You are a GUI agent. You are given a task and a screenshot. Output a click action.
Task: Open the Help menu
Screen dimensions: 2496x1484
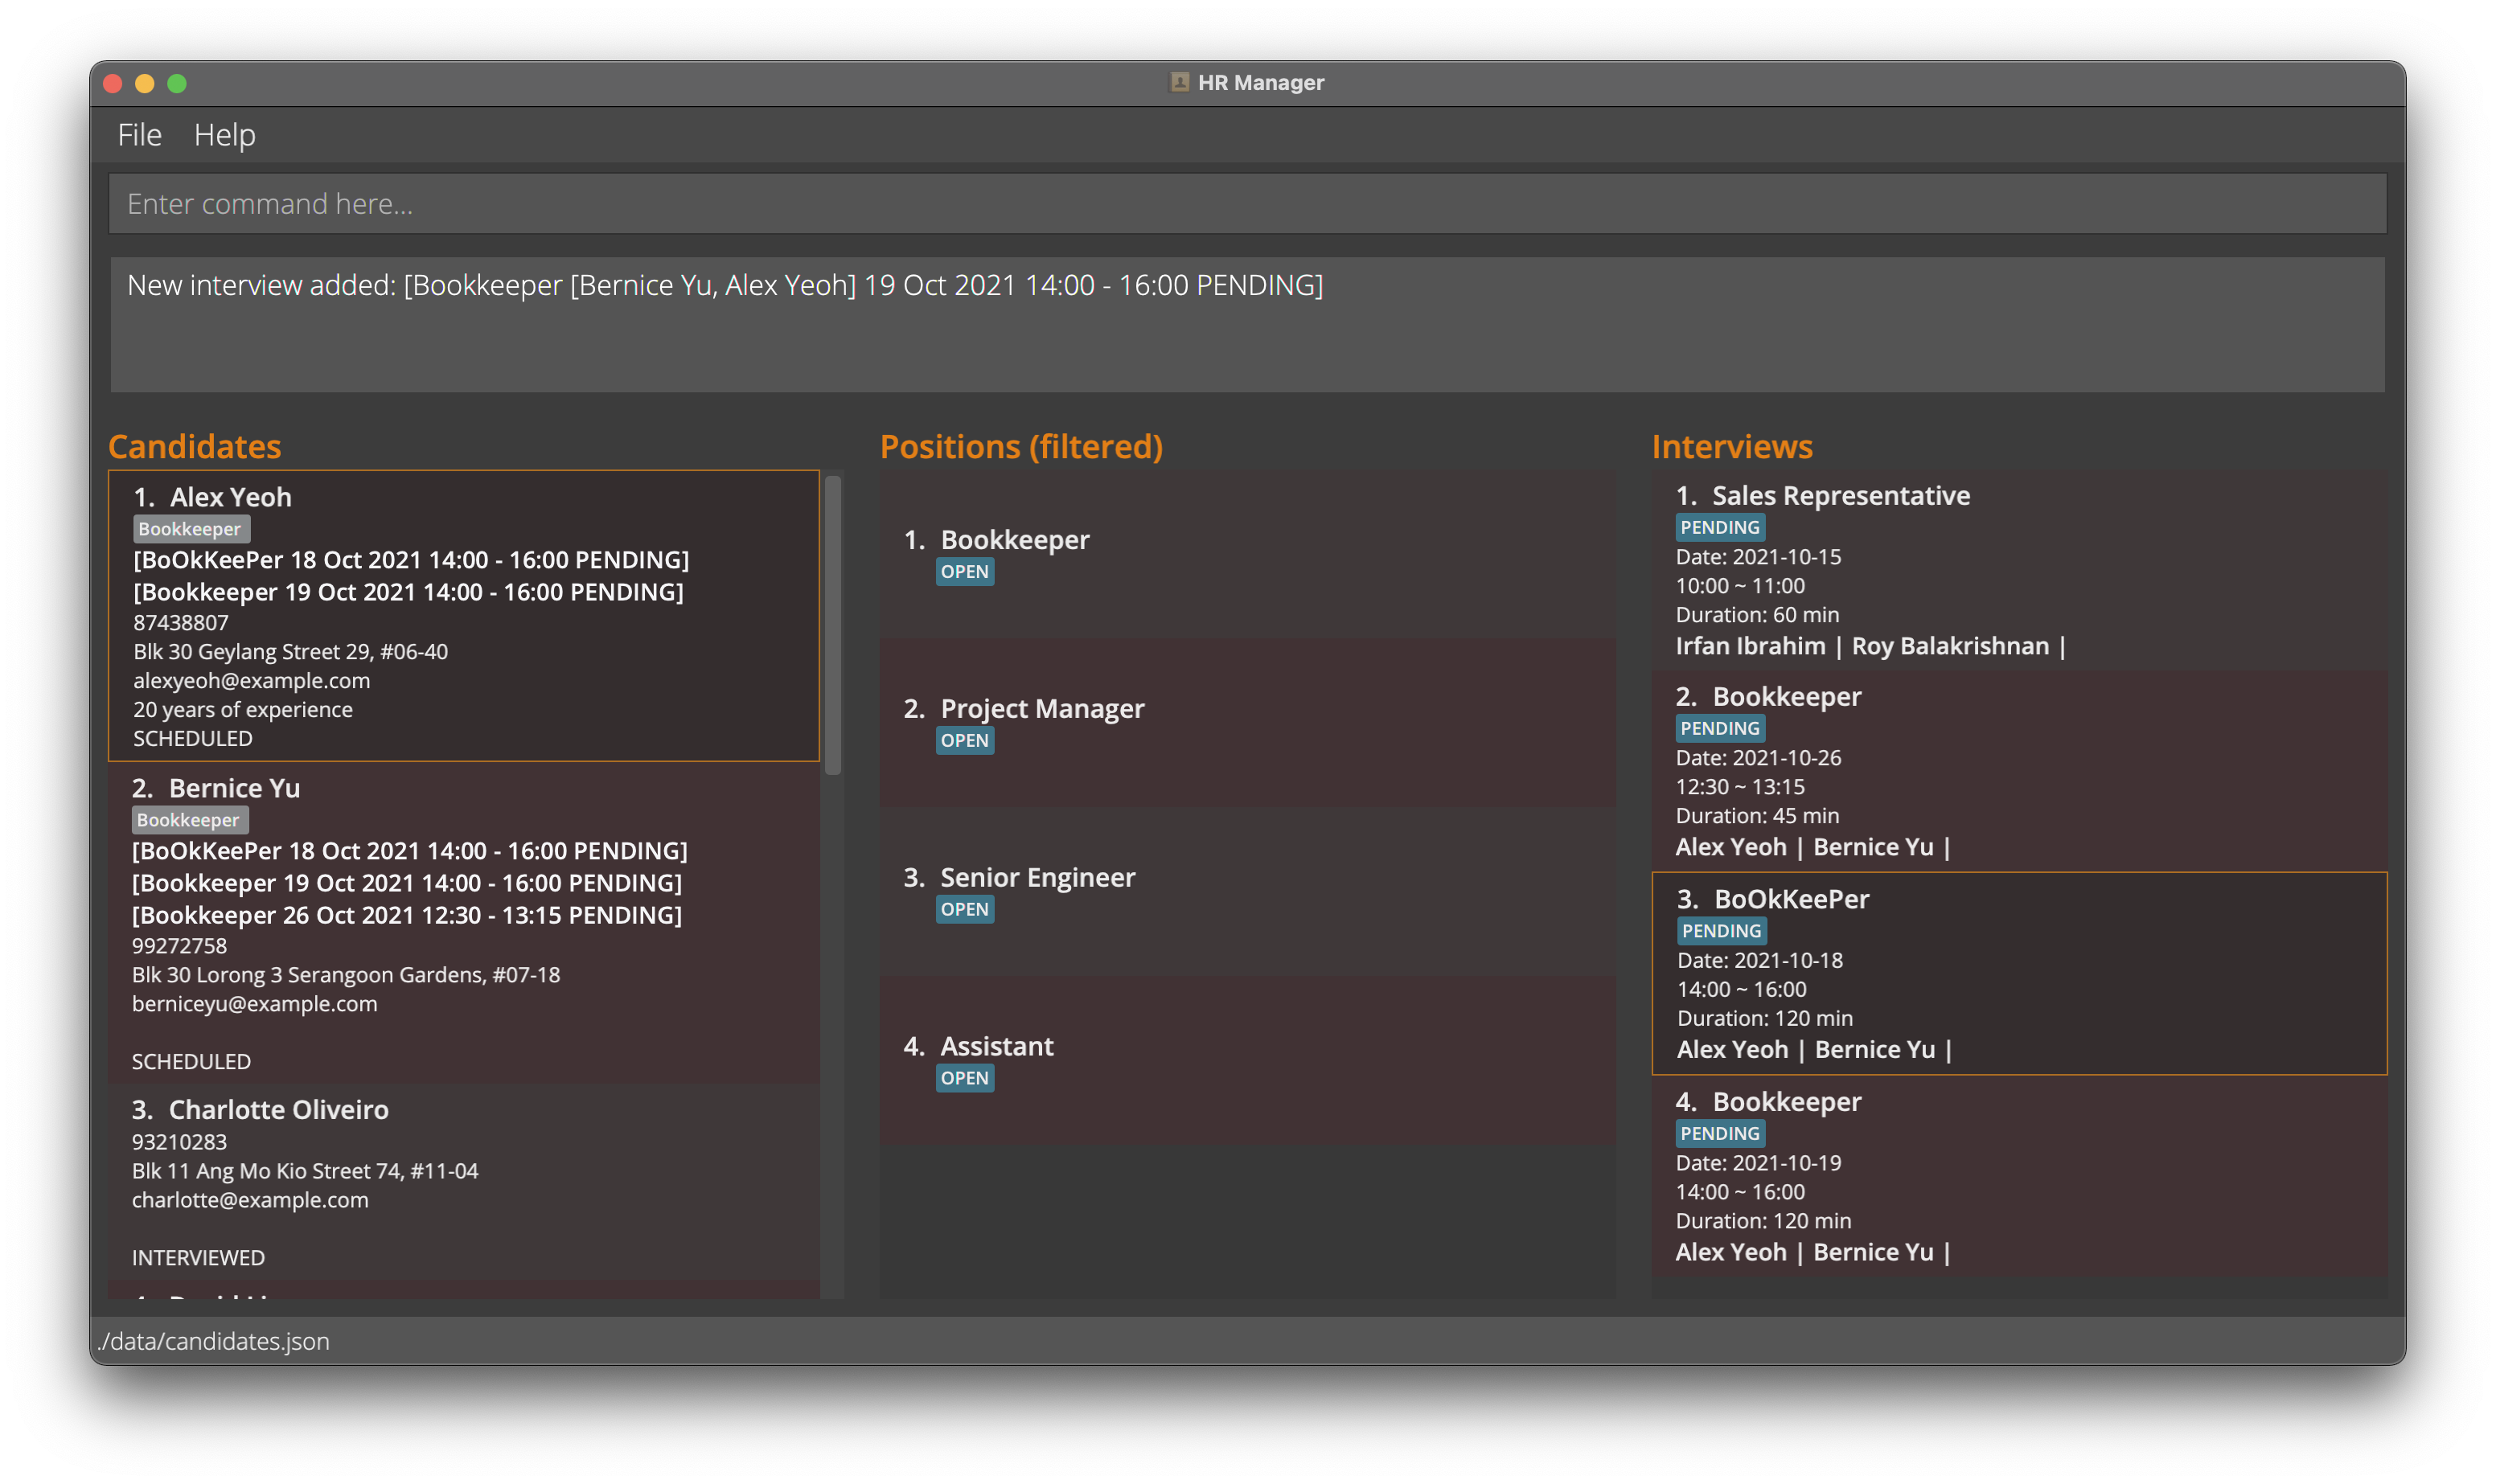[224, 135]
